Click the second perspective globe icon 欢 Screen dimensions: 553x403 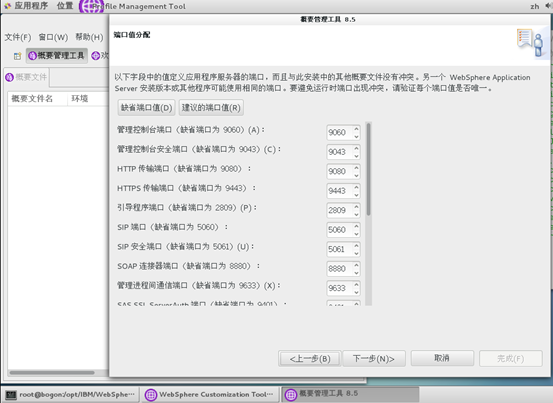pyautogui.click(x=96, y=56)
